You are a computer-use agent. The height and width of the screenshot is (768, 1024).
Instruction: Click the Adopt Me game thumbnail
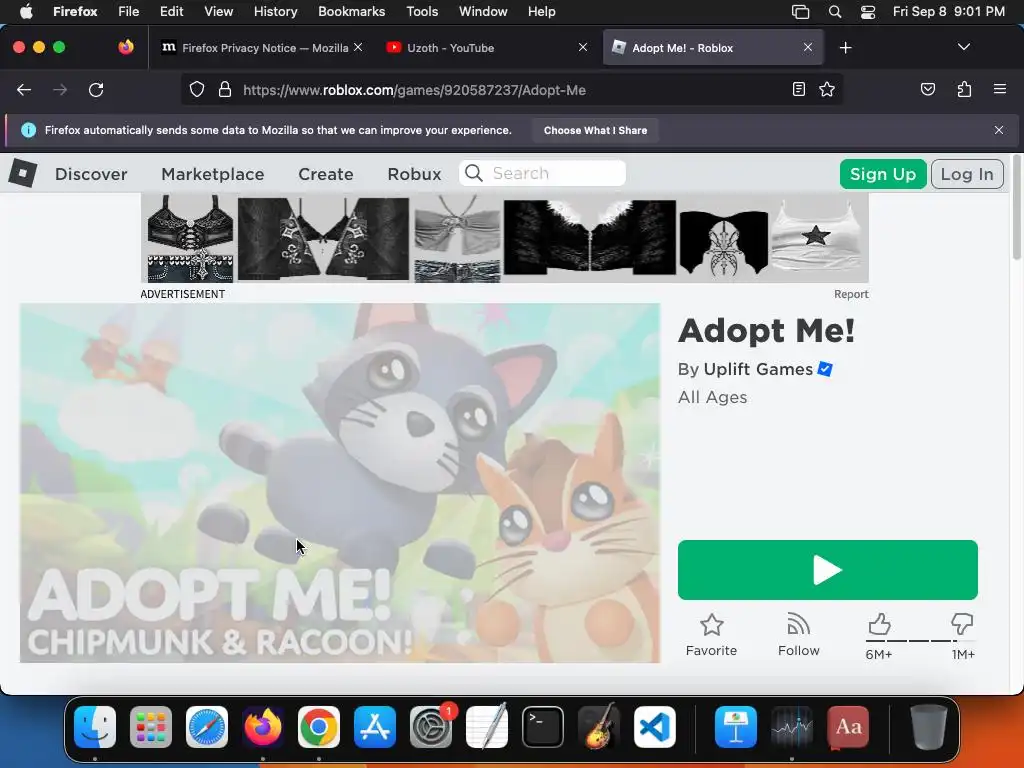click(340, 483)
